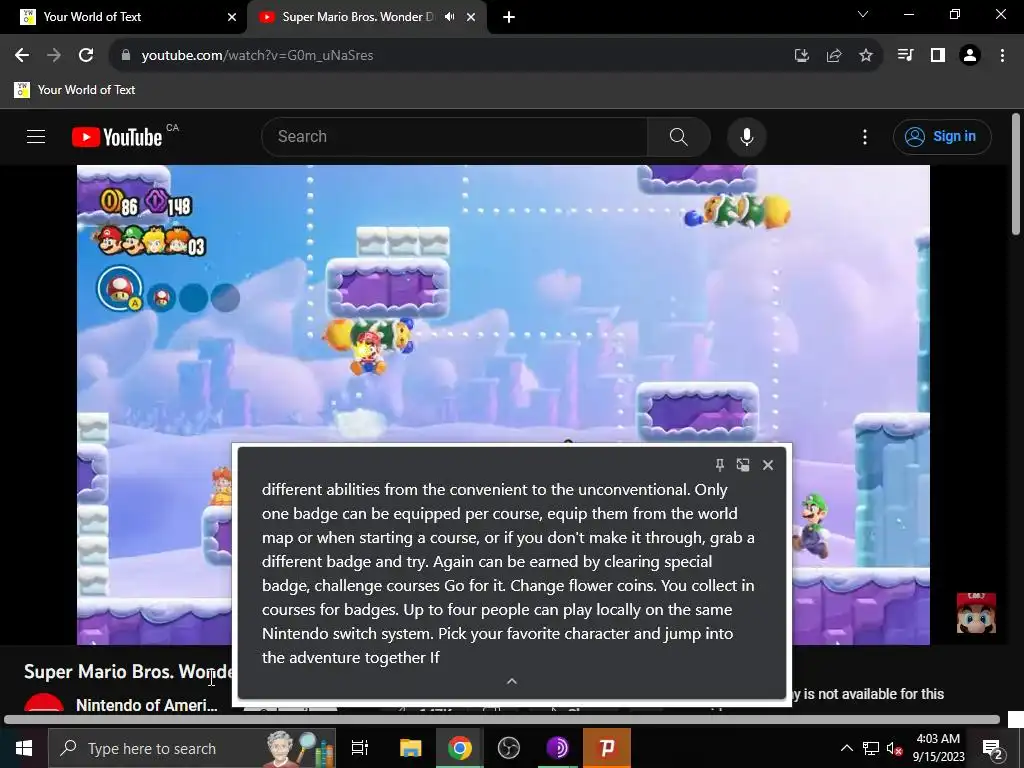Open a new browser tab
1024x768 pixels.
(x=509, y=17)
